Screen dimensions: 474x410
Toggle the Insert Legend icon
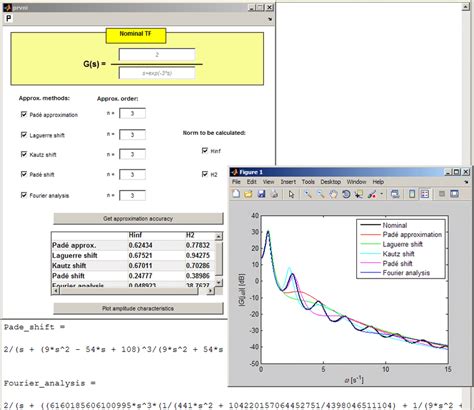point(425,194)
